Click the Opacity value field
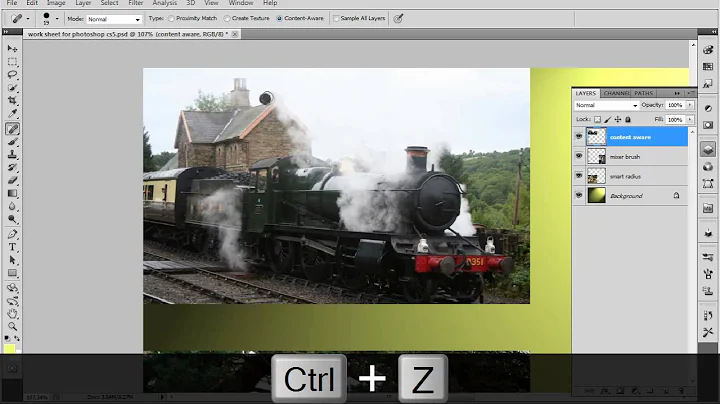 675,105
